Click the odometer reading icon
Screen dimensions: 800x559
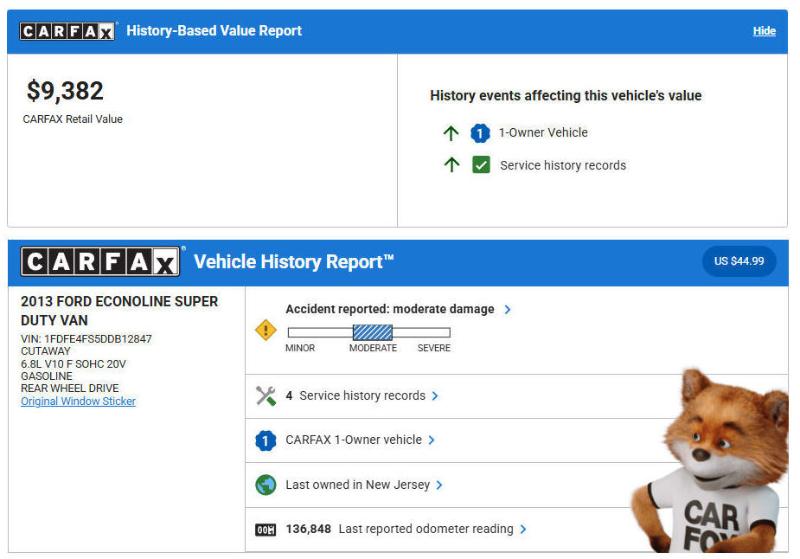pyautogui.click(x=266, y=528)
